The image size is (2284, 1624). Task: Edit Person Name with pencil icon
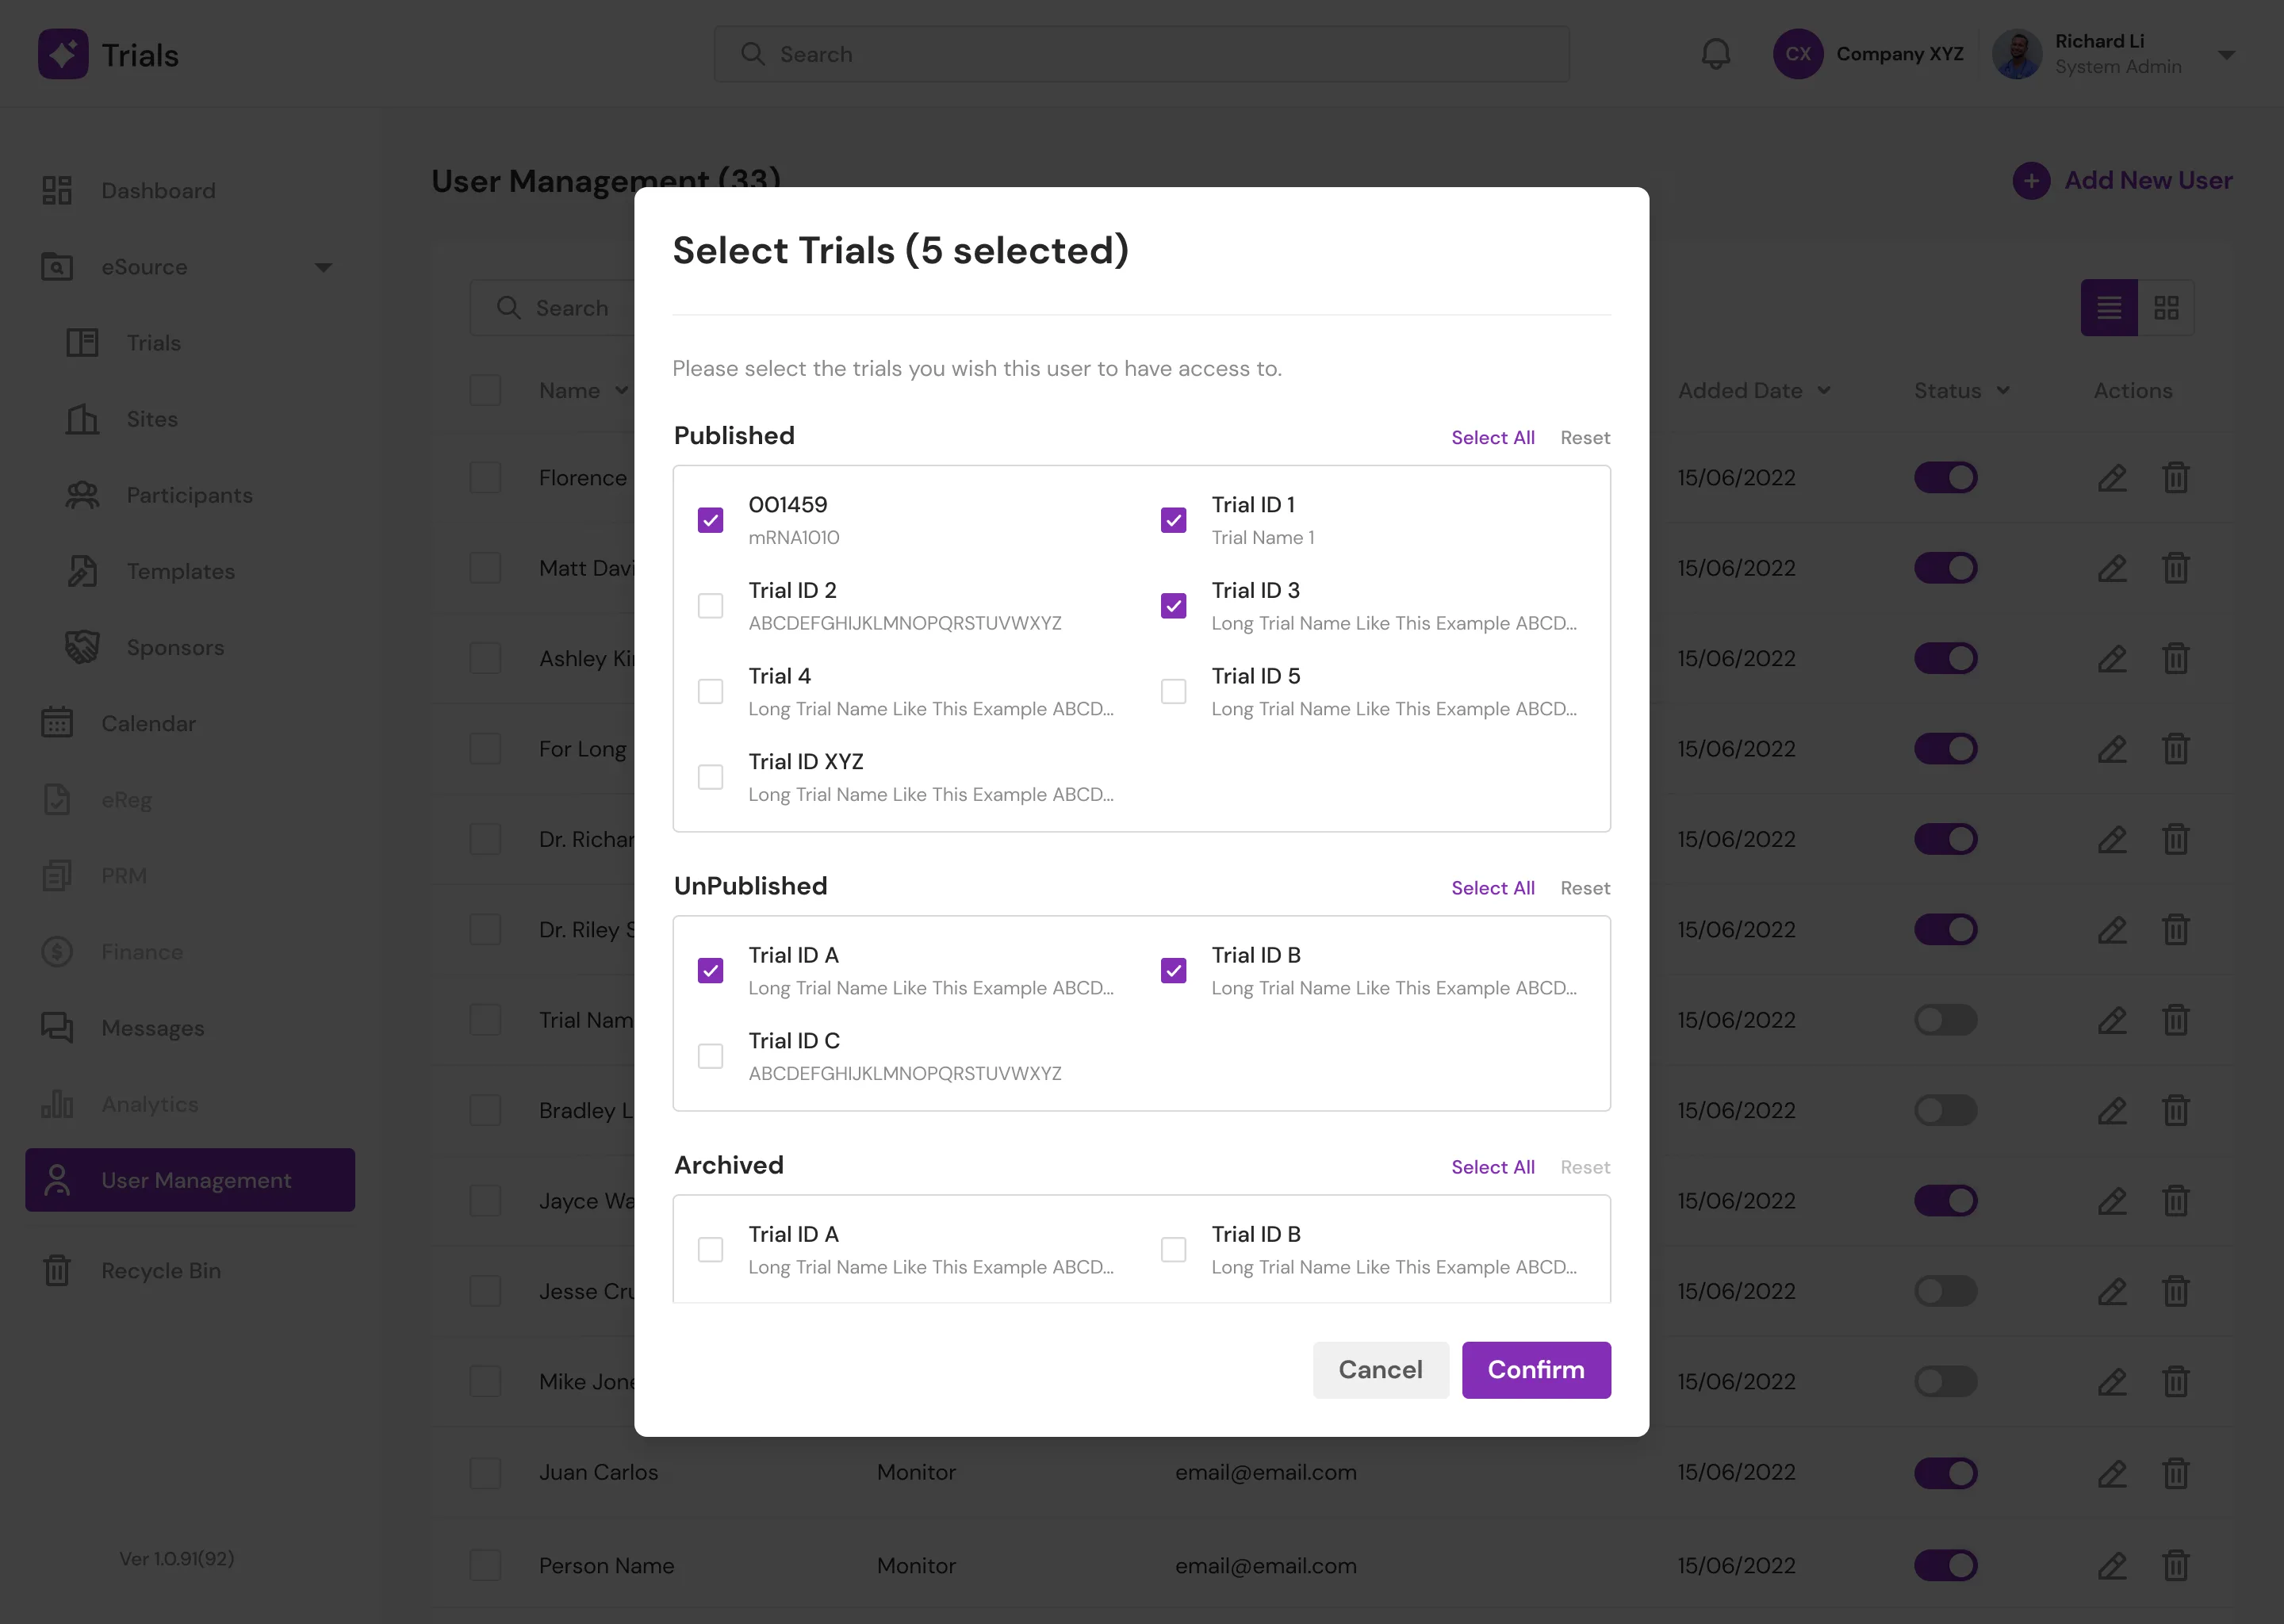pyautogui.click(x=2112, y=1566)
